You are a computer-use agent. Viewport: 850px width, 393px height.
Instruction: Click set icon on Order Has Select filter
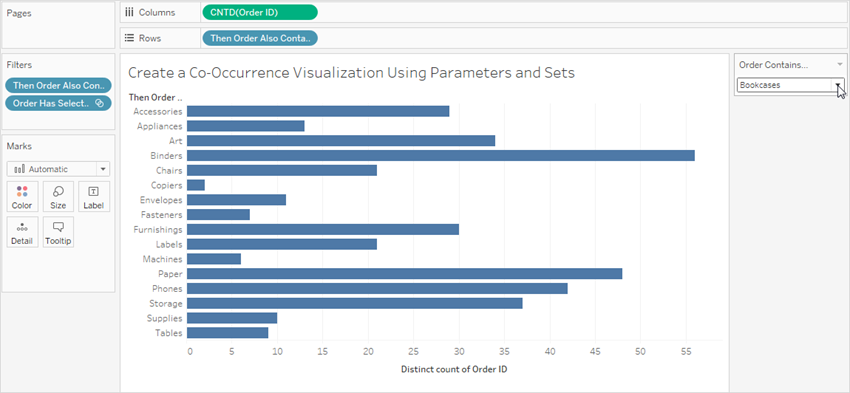point(99,104)
